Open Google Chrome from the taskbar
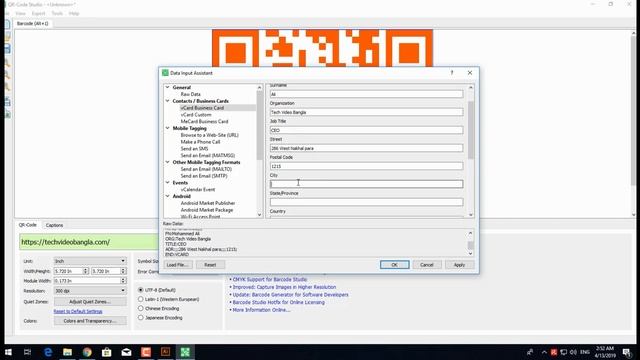The width and height of the screenshot is (640, 360). (87, 352)
